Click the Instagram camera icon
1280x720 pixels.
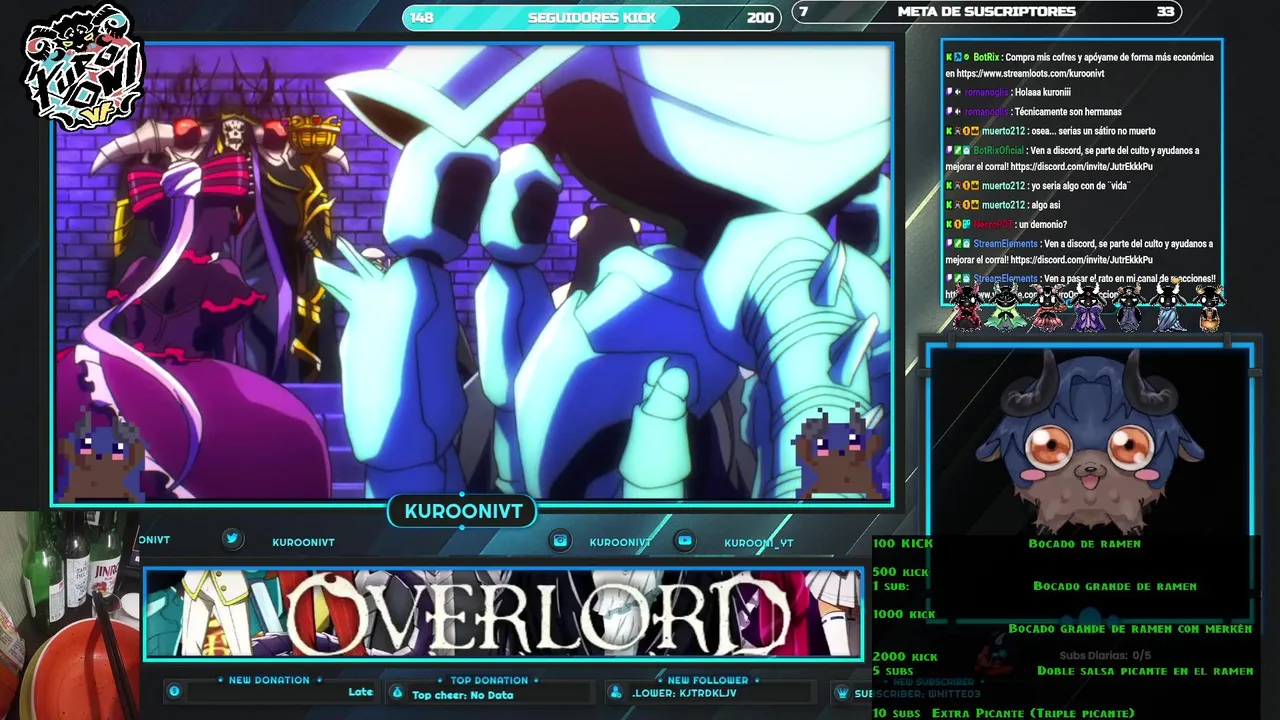(x=561, y=540)
